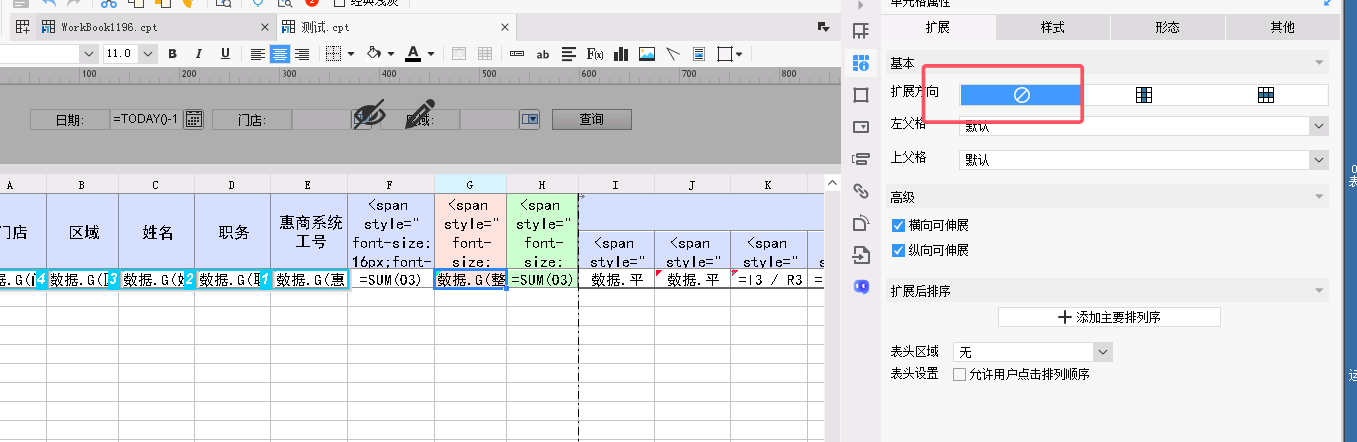Open the 左父格 dropdown
The height and width of the screenshot is (442, 1357).
pyautogui.click(x=1319, y=126)
